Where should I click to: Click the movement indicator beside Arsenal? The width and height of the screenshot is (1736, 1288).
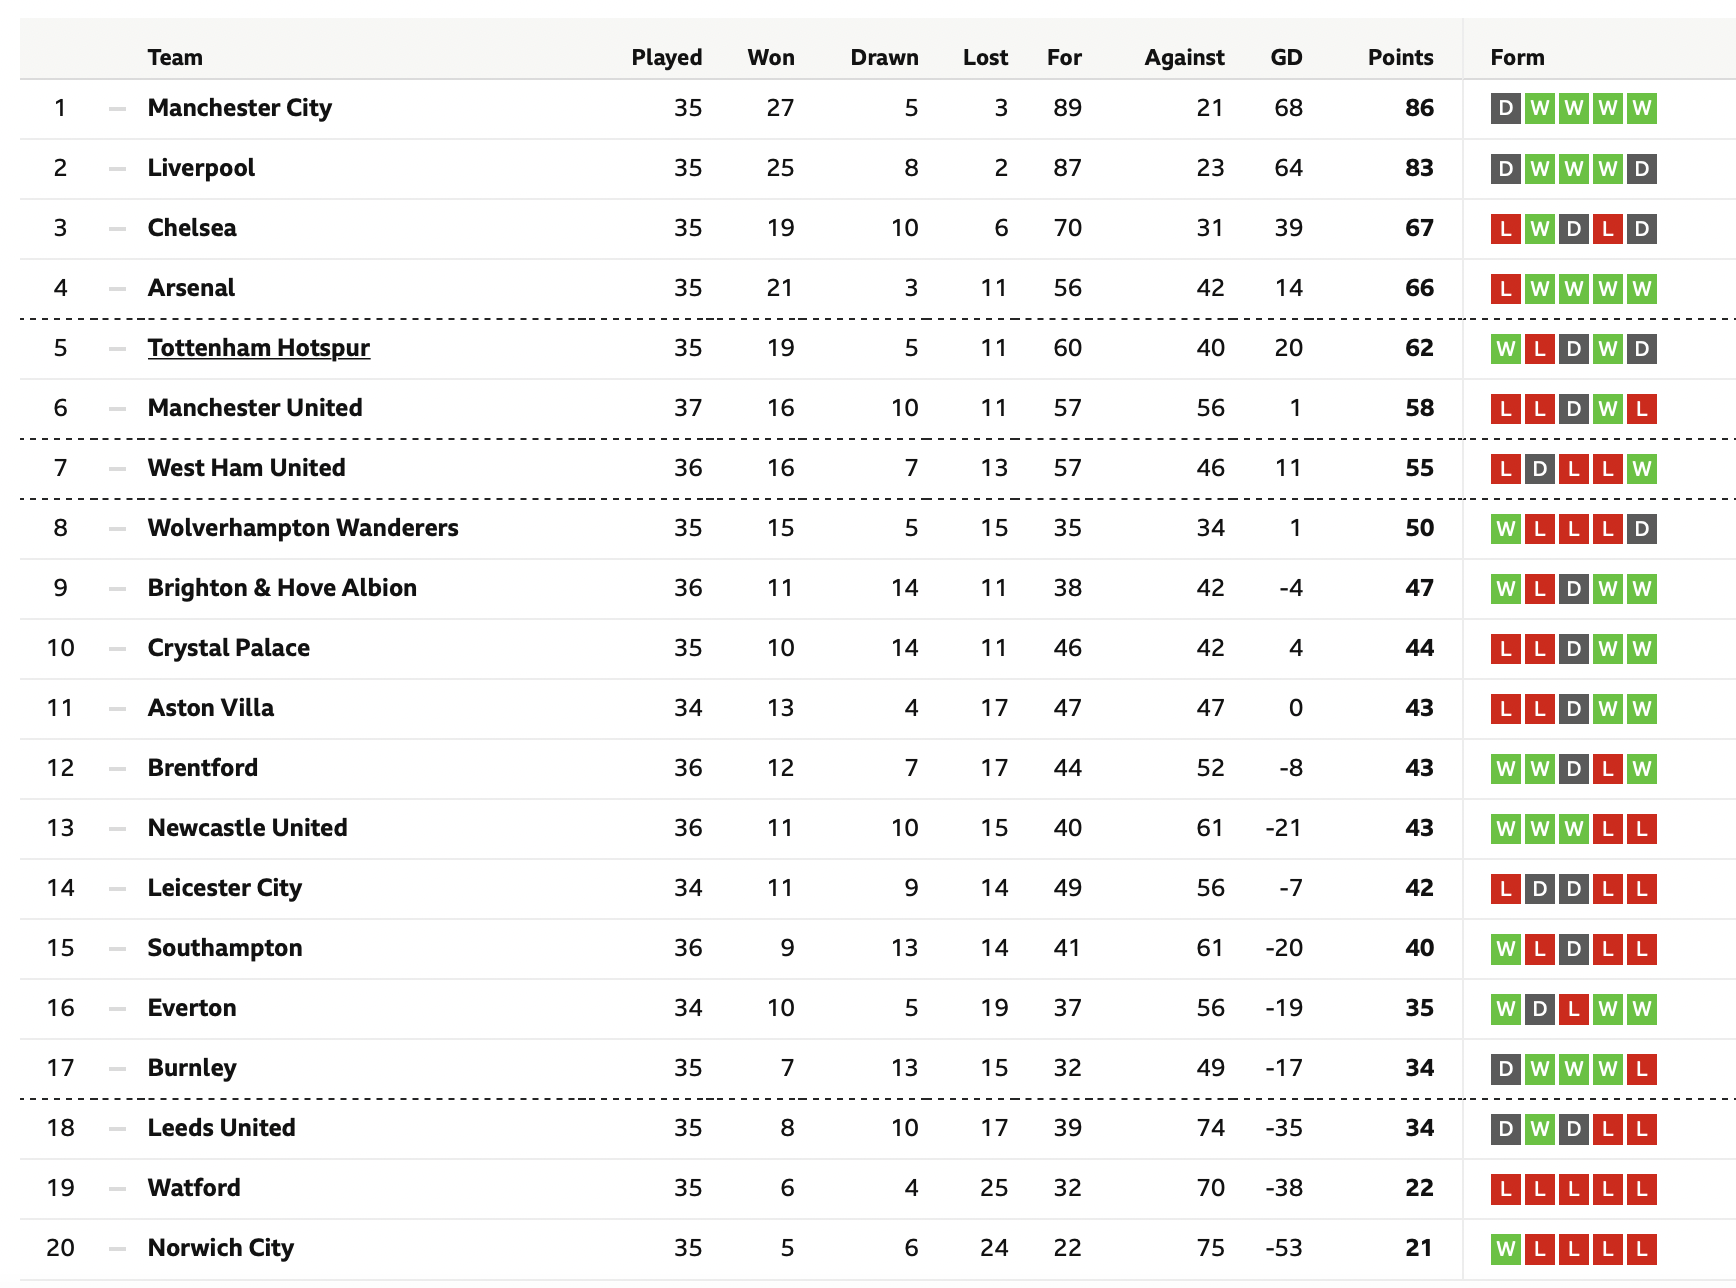tap(117, 288)
